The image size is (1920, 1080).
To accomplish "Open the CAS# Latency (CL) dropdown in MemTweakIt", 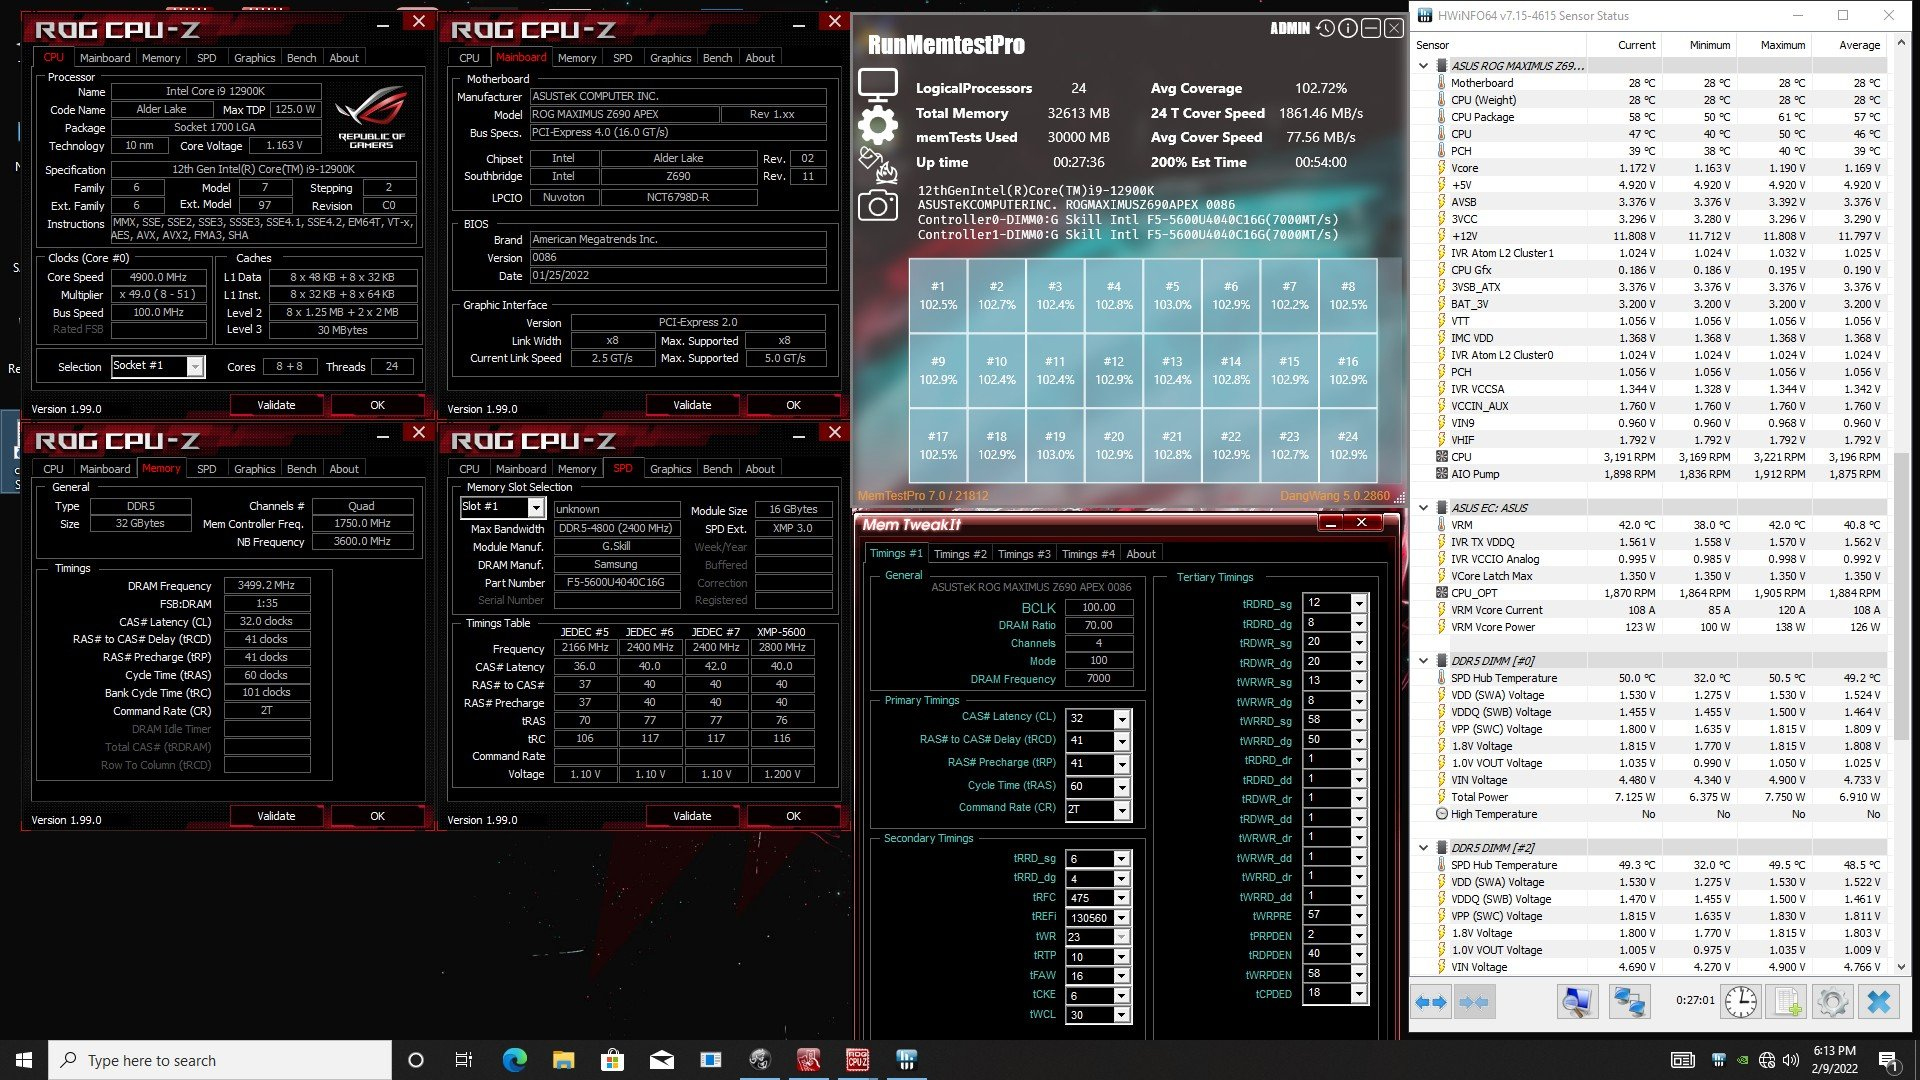I will 1122,719.
